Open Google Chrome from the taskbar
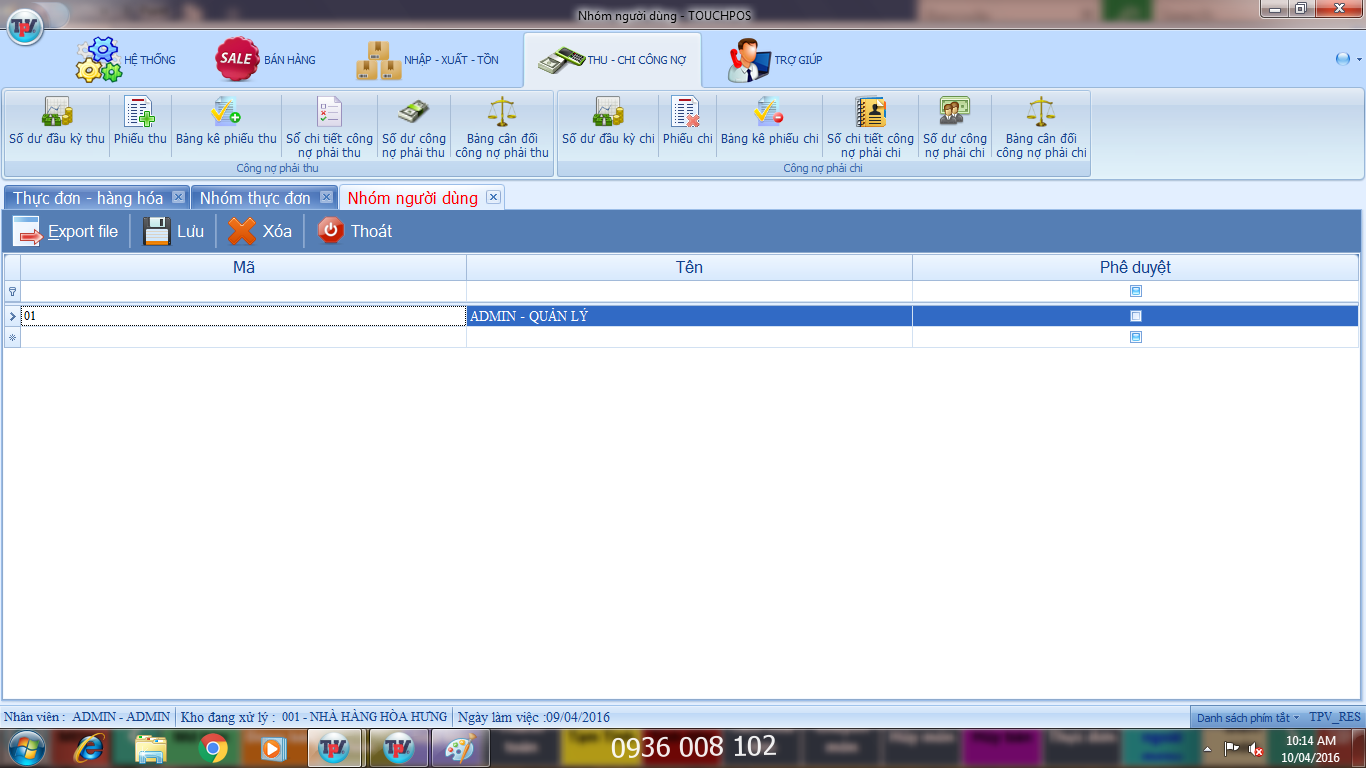The height and width of the screenshot is (768, 1366). pyautogui.click(x=212, y=748)
